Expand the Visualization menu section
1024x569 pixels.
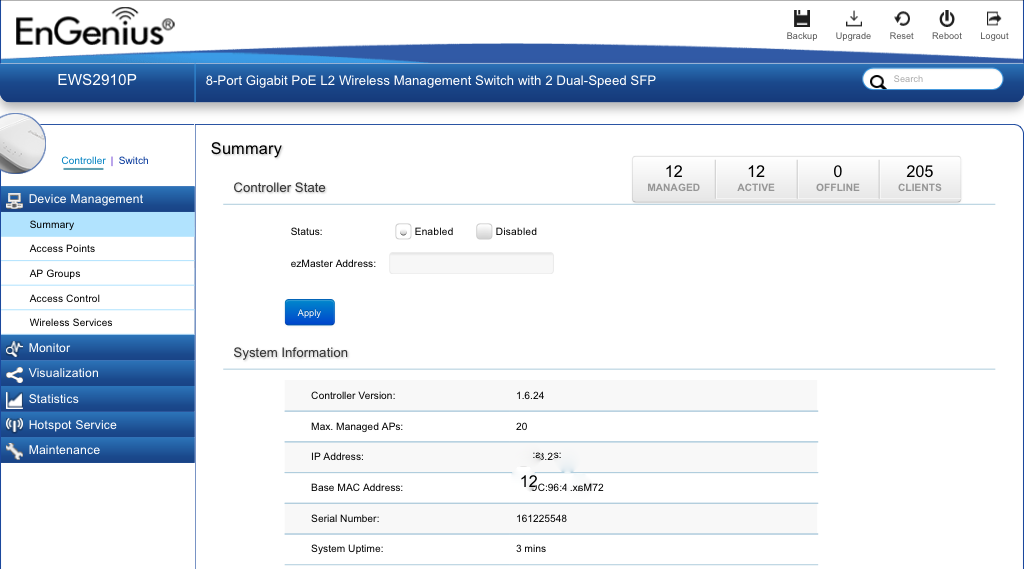point(98,373)
